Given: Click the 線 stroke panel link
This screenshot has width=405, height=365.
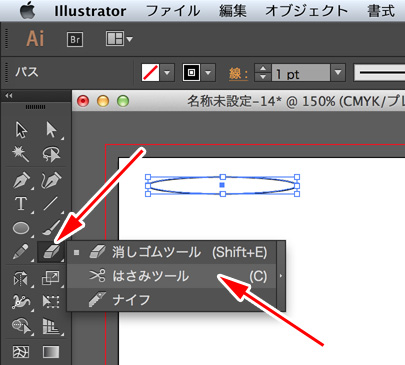Looking at the screenshot, I should click(238, 73).
